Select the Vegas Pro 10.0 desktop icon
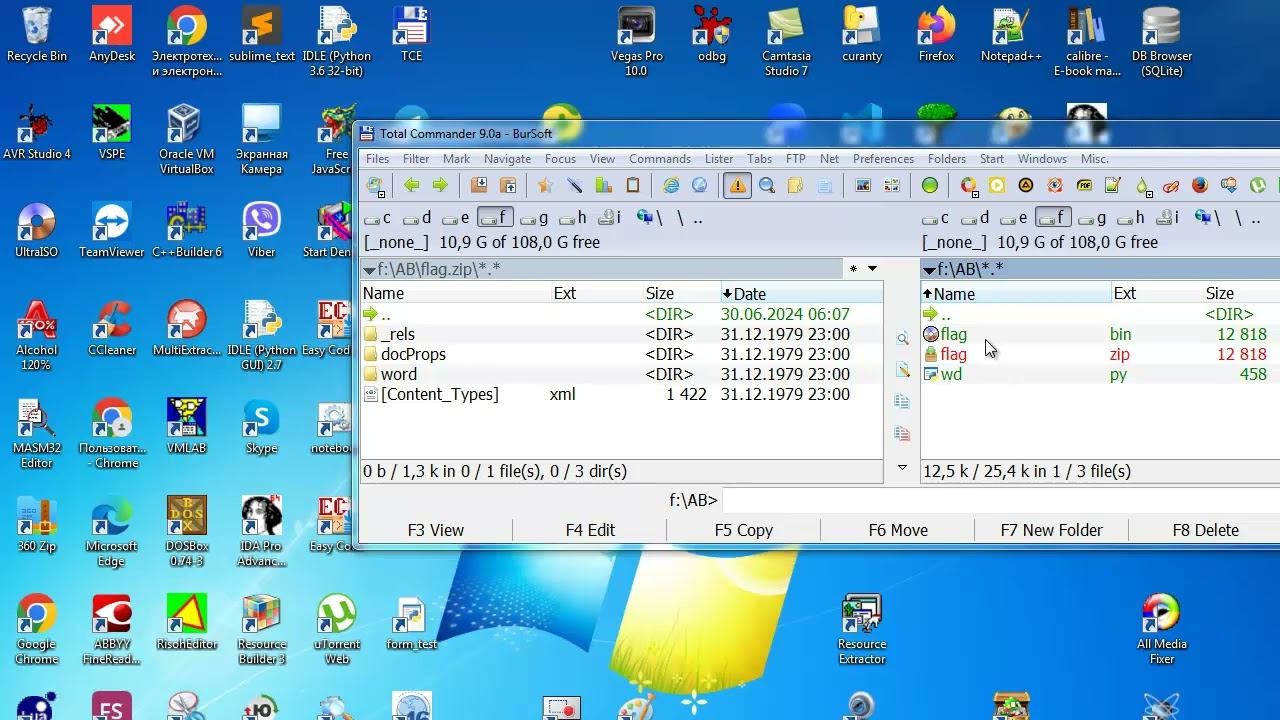This screenshot has height=720, width=1280. [x=637, y=42]
